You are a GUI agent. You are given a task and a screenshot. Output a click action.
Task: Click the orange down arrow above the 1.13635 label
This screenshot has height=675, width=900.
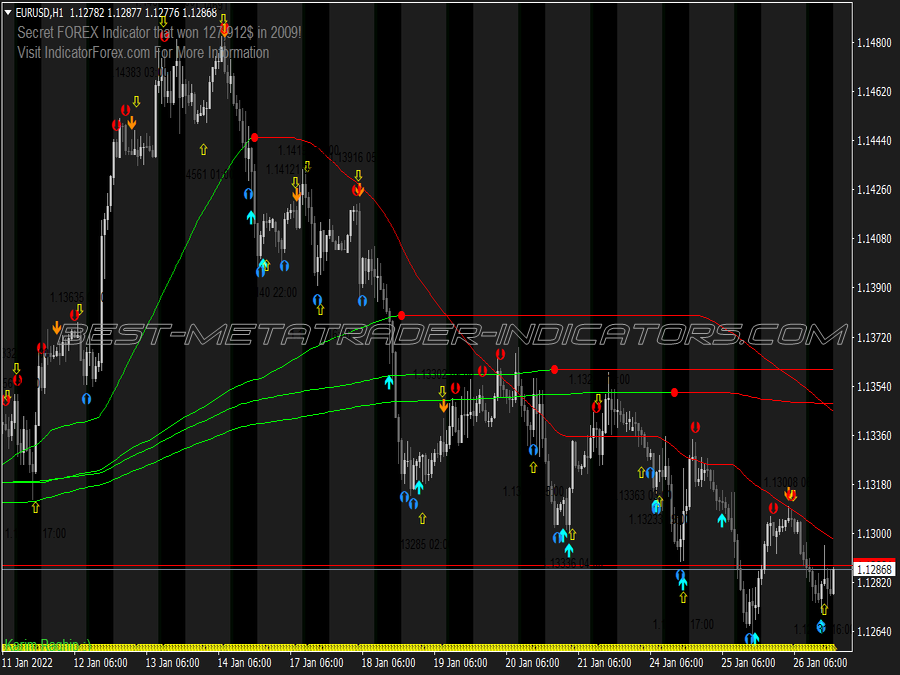[56, 328]
